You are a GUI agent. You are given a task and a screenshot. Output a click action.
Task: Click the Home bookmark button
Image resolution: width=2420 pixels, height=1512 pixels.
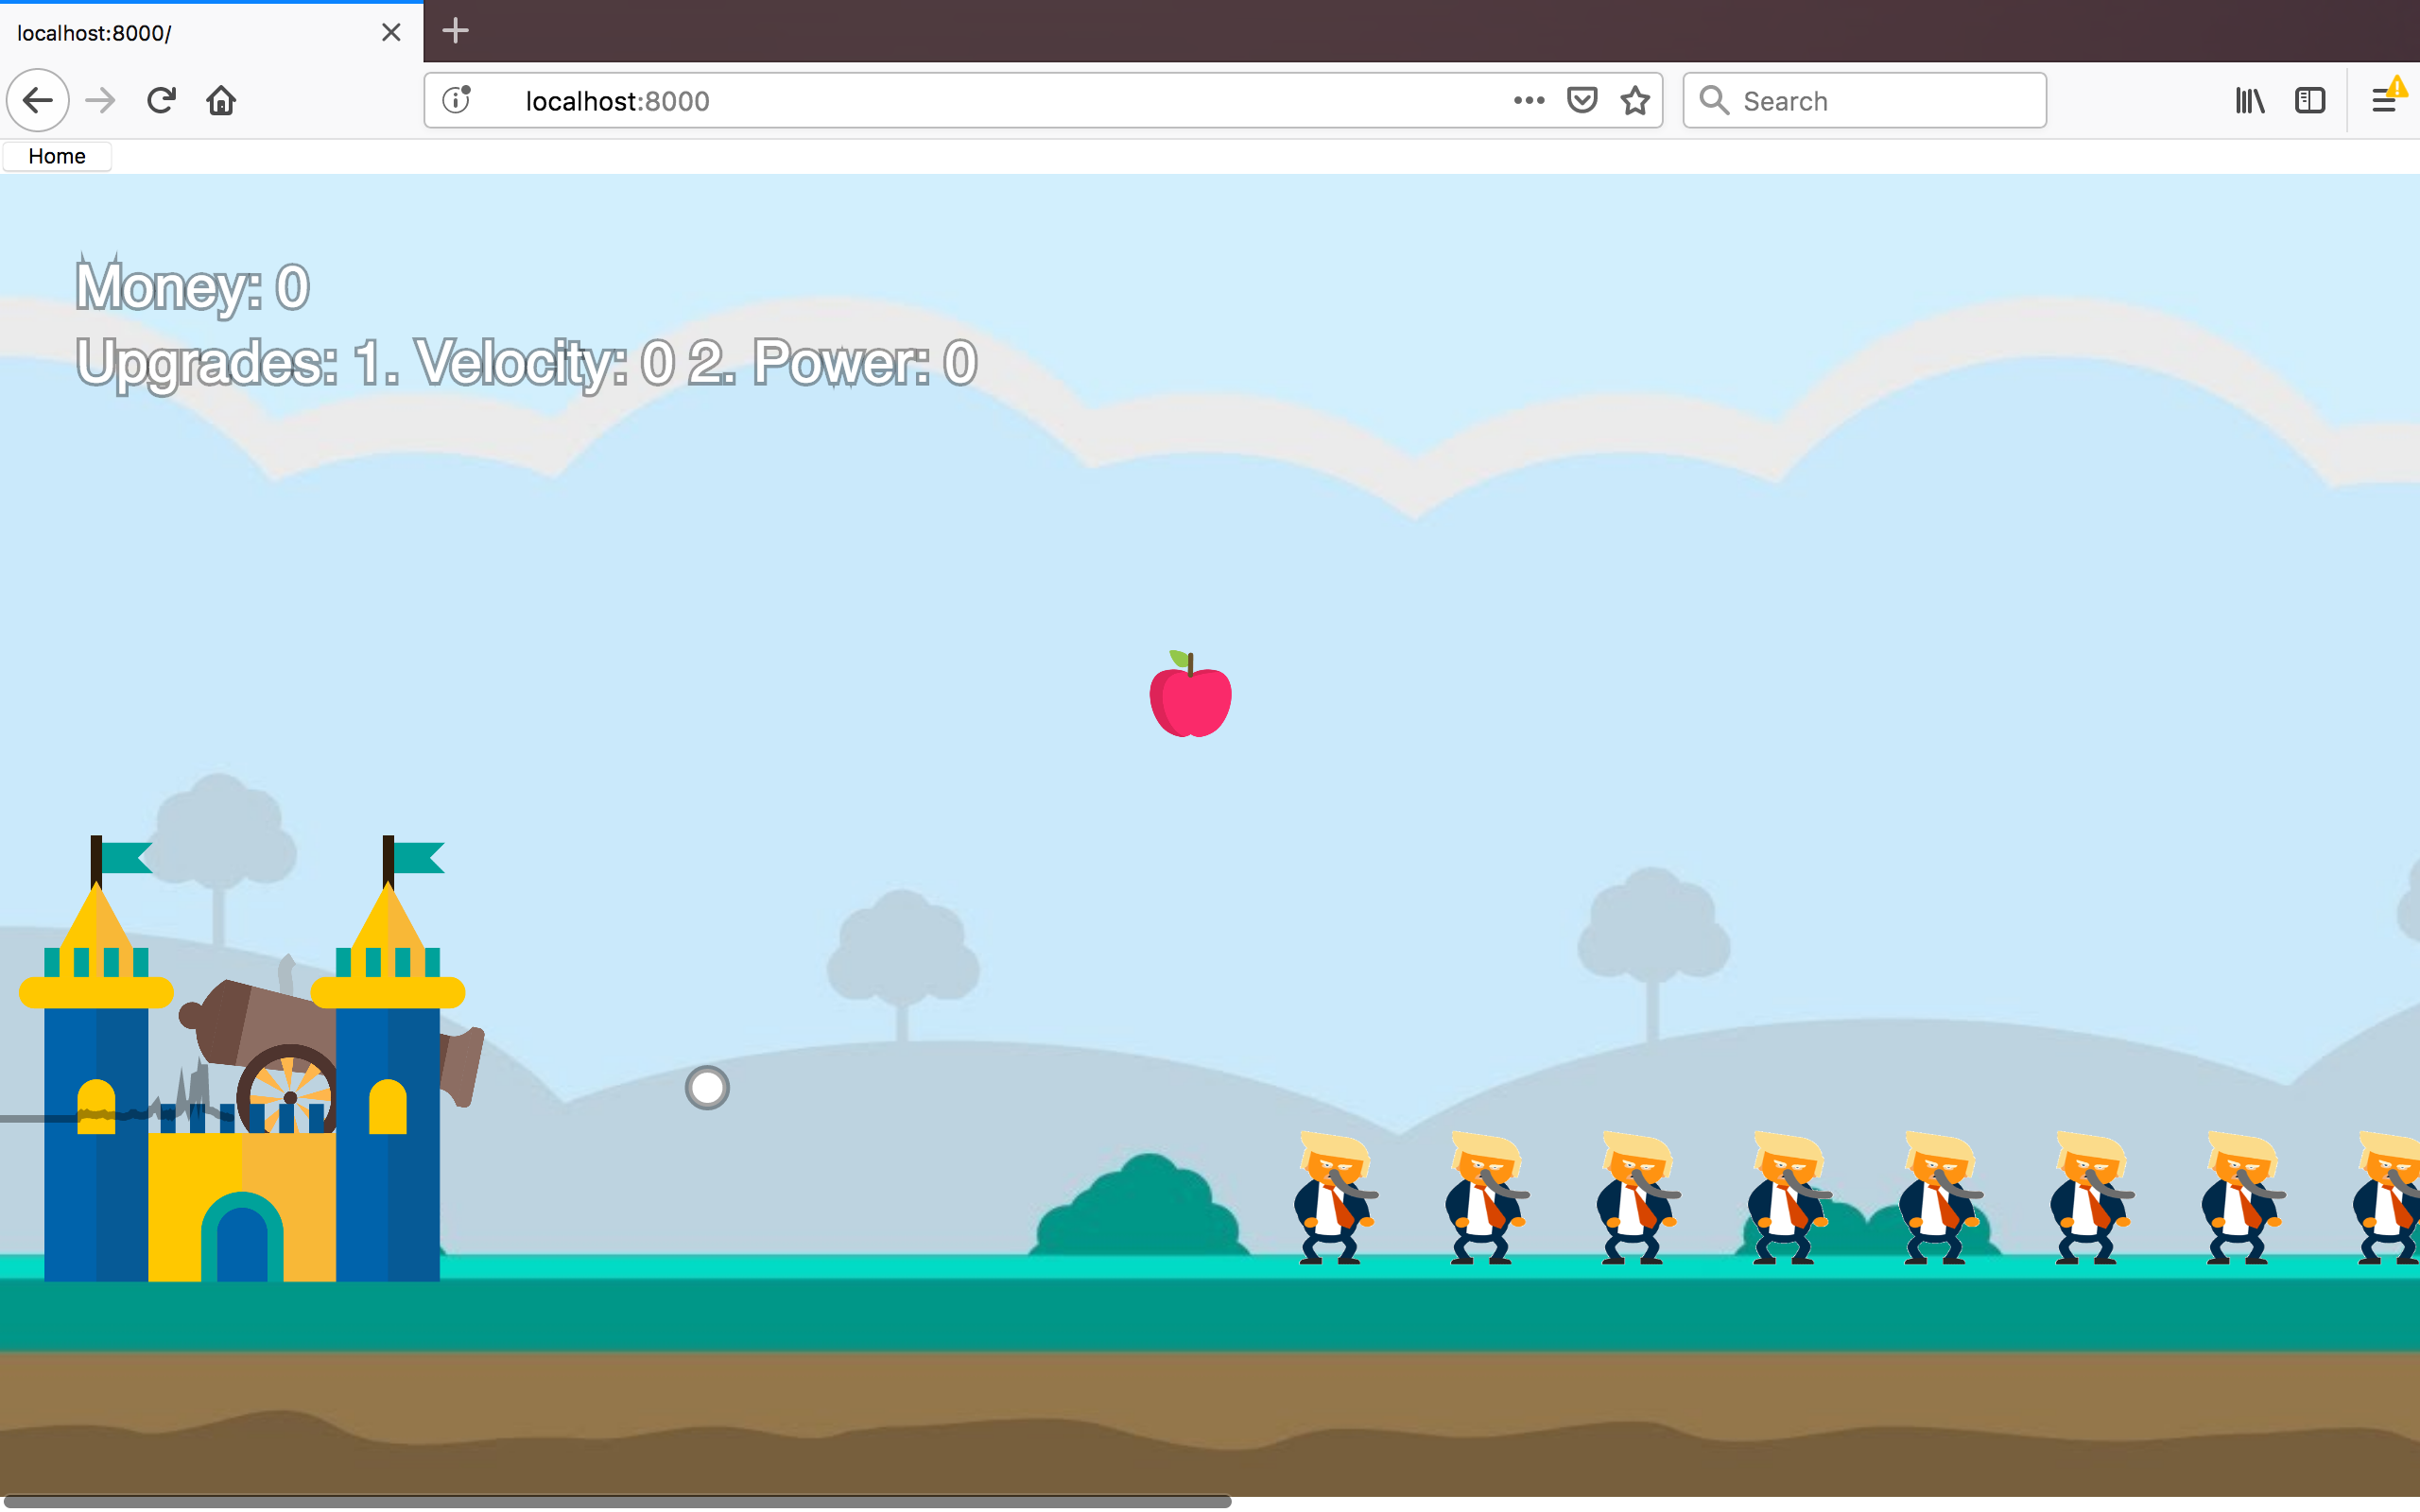tap(57, 156)
